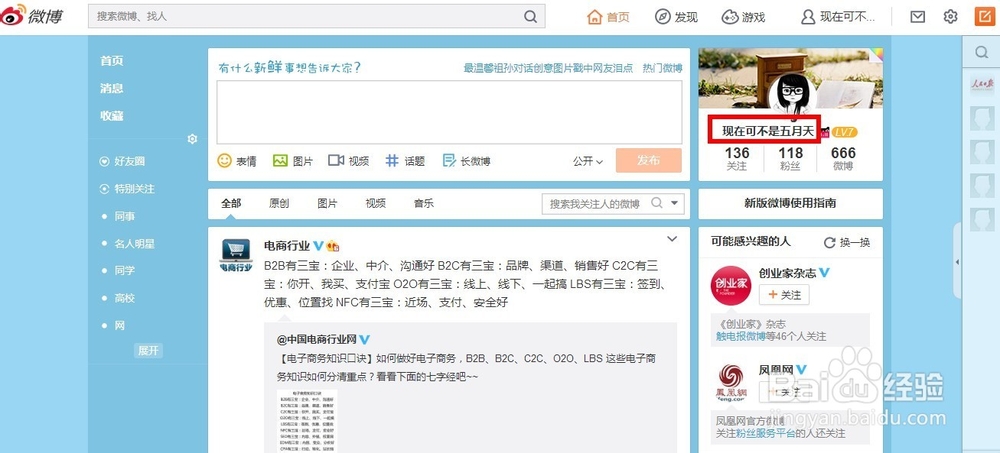Screen dimensions: 1000x453
Task: Switch to the 全部 tab
Action: pos(231,204)
